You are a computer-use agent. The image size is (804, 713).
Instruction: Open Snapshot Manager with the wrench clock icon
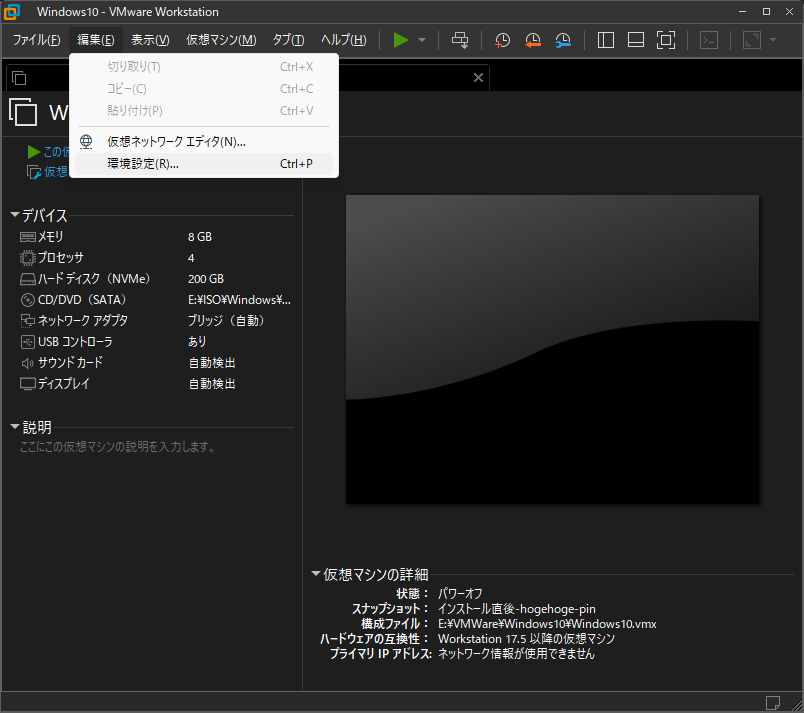click(x=563, y=40)
